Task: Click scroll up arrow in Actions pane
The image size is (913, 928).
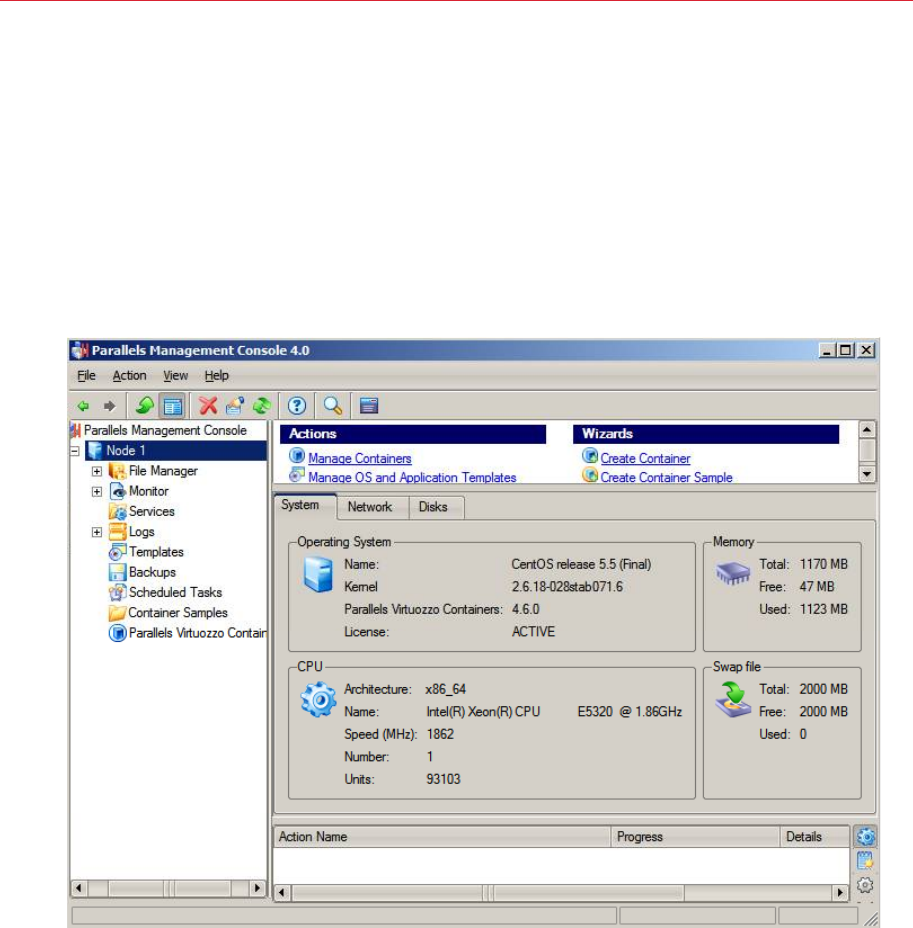Action: pyautogui.click(x=867, y=430)
